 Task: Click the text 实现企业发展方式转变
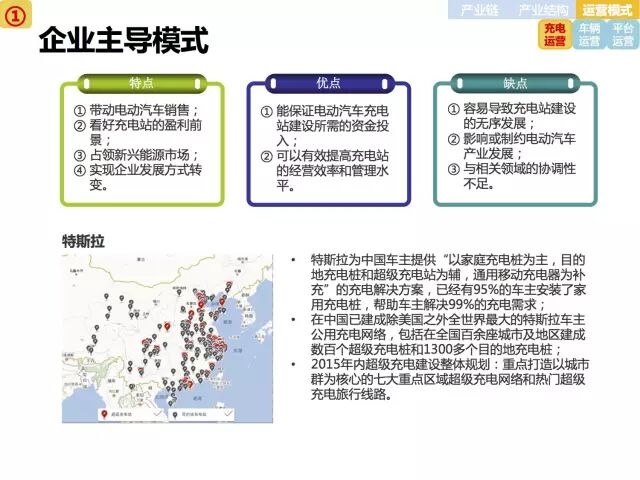click(145, 178)
